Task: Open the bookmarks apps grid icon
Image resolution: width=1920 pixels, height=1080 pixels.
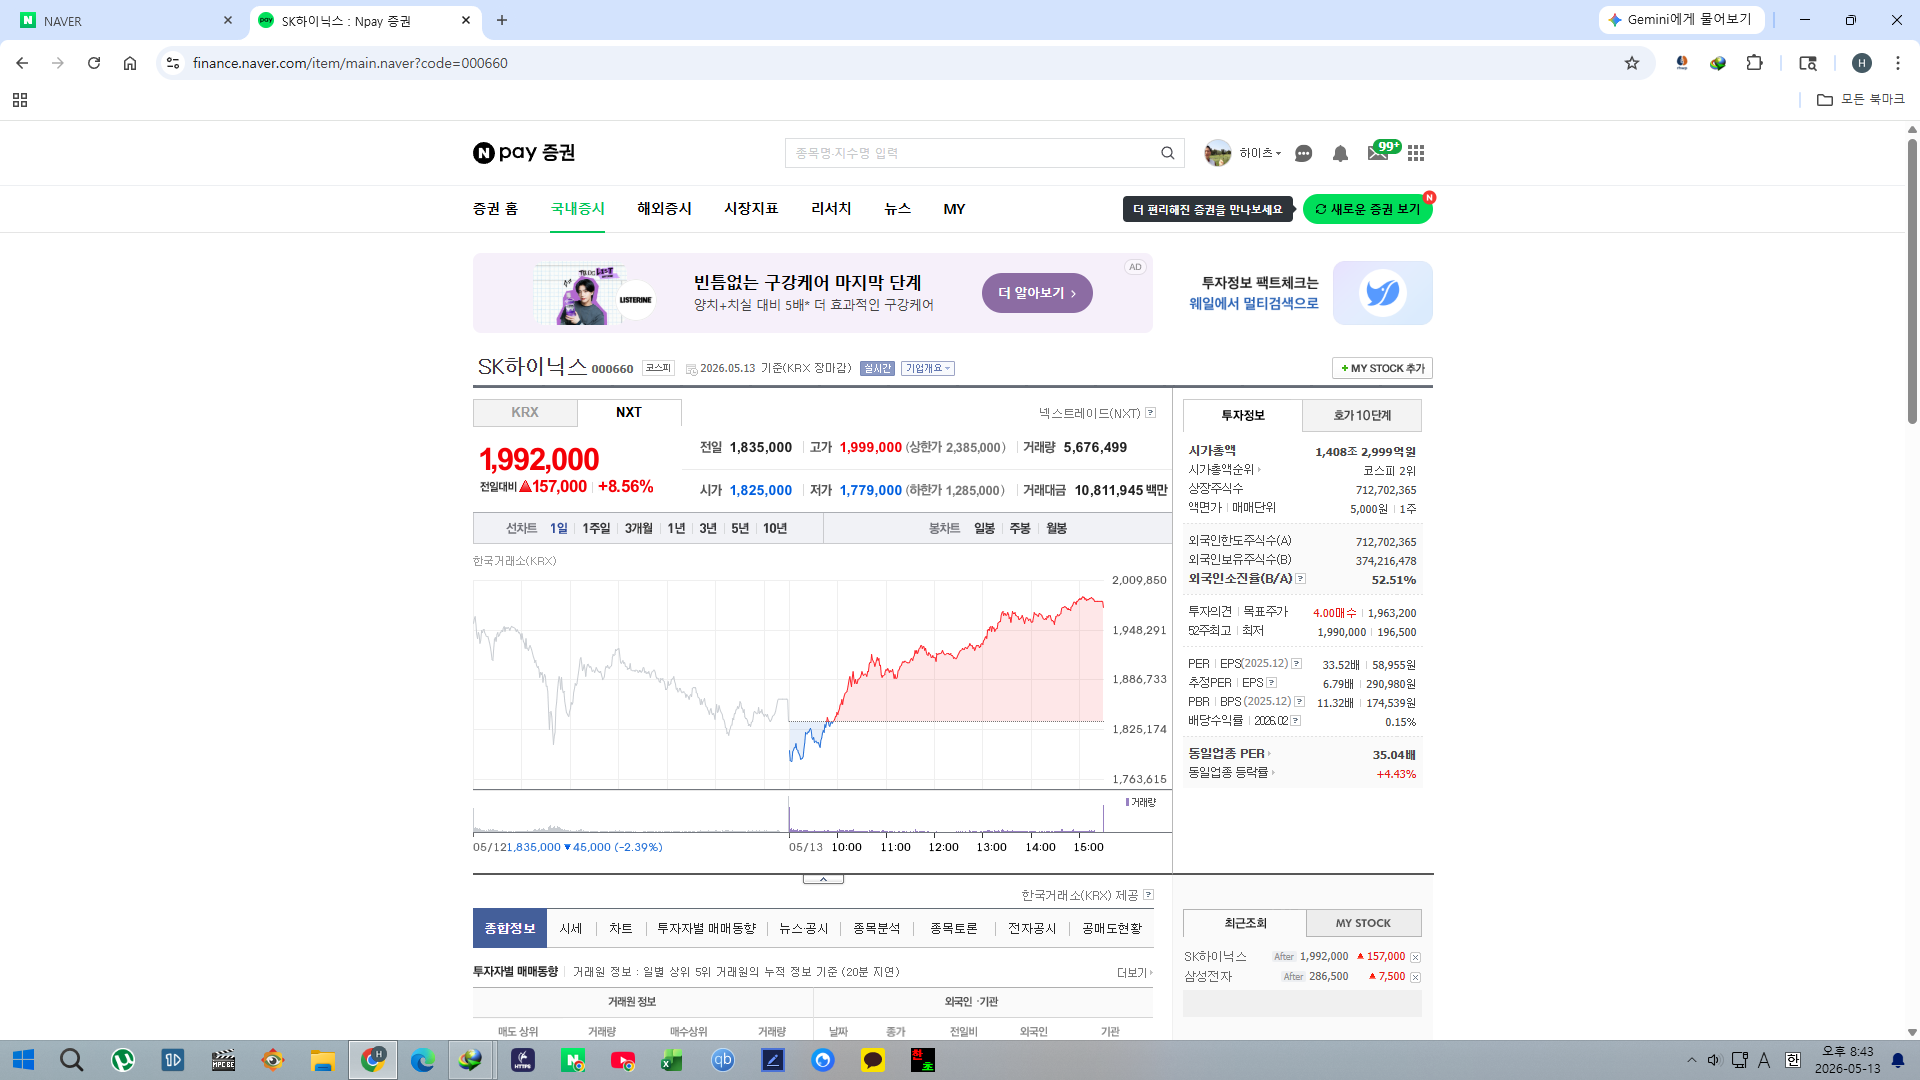Action: [x=20, y=100]
